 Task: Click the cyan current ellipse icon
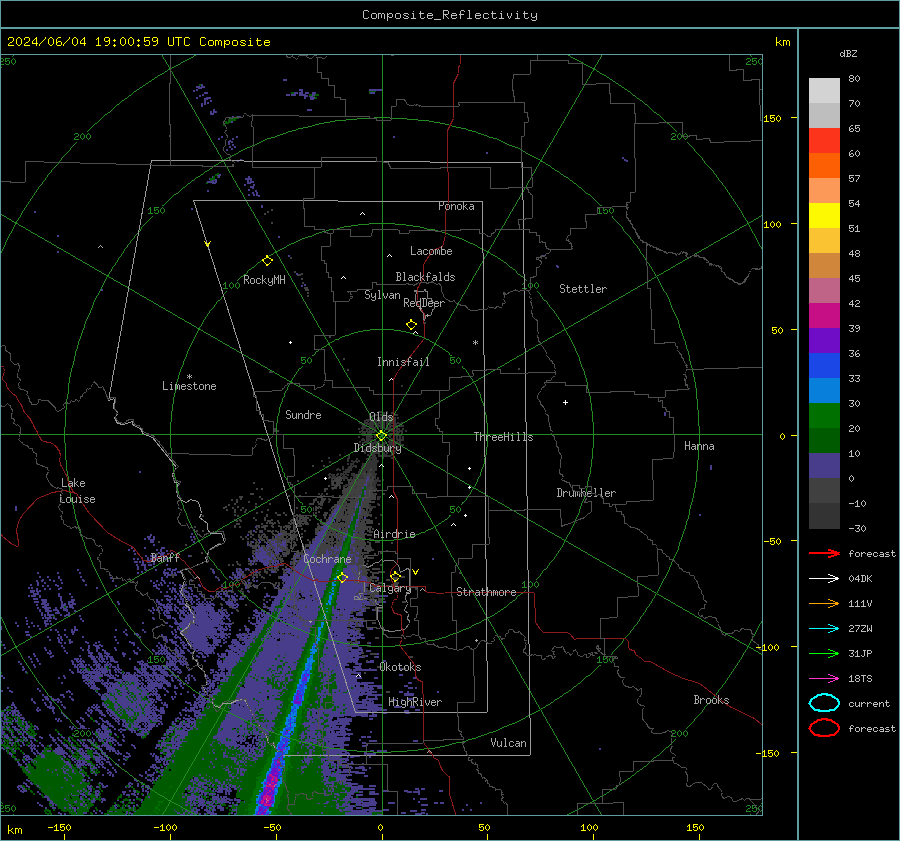tap(824, 703)
